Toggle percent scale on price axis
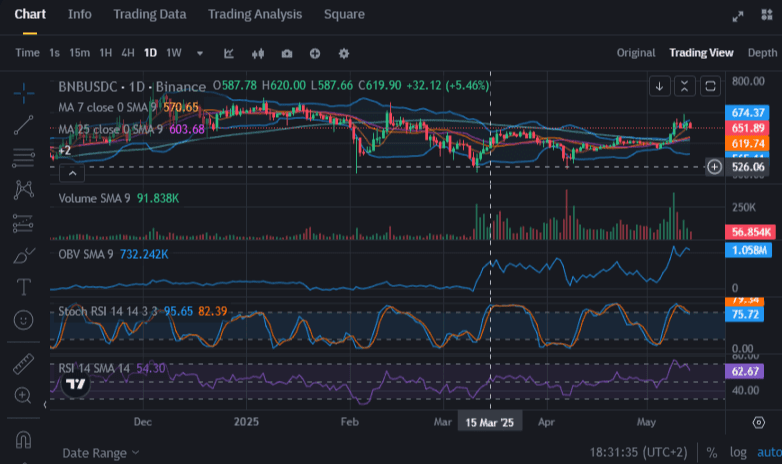Image resolution: width=782 pixels, height=464 pixels. (712, 453)
